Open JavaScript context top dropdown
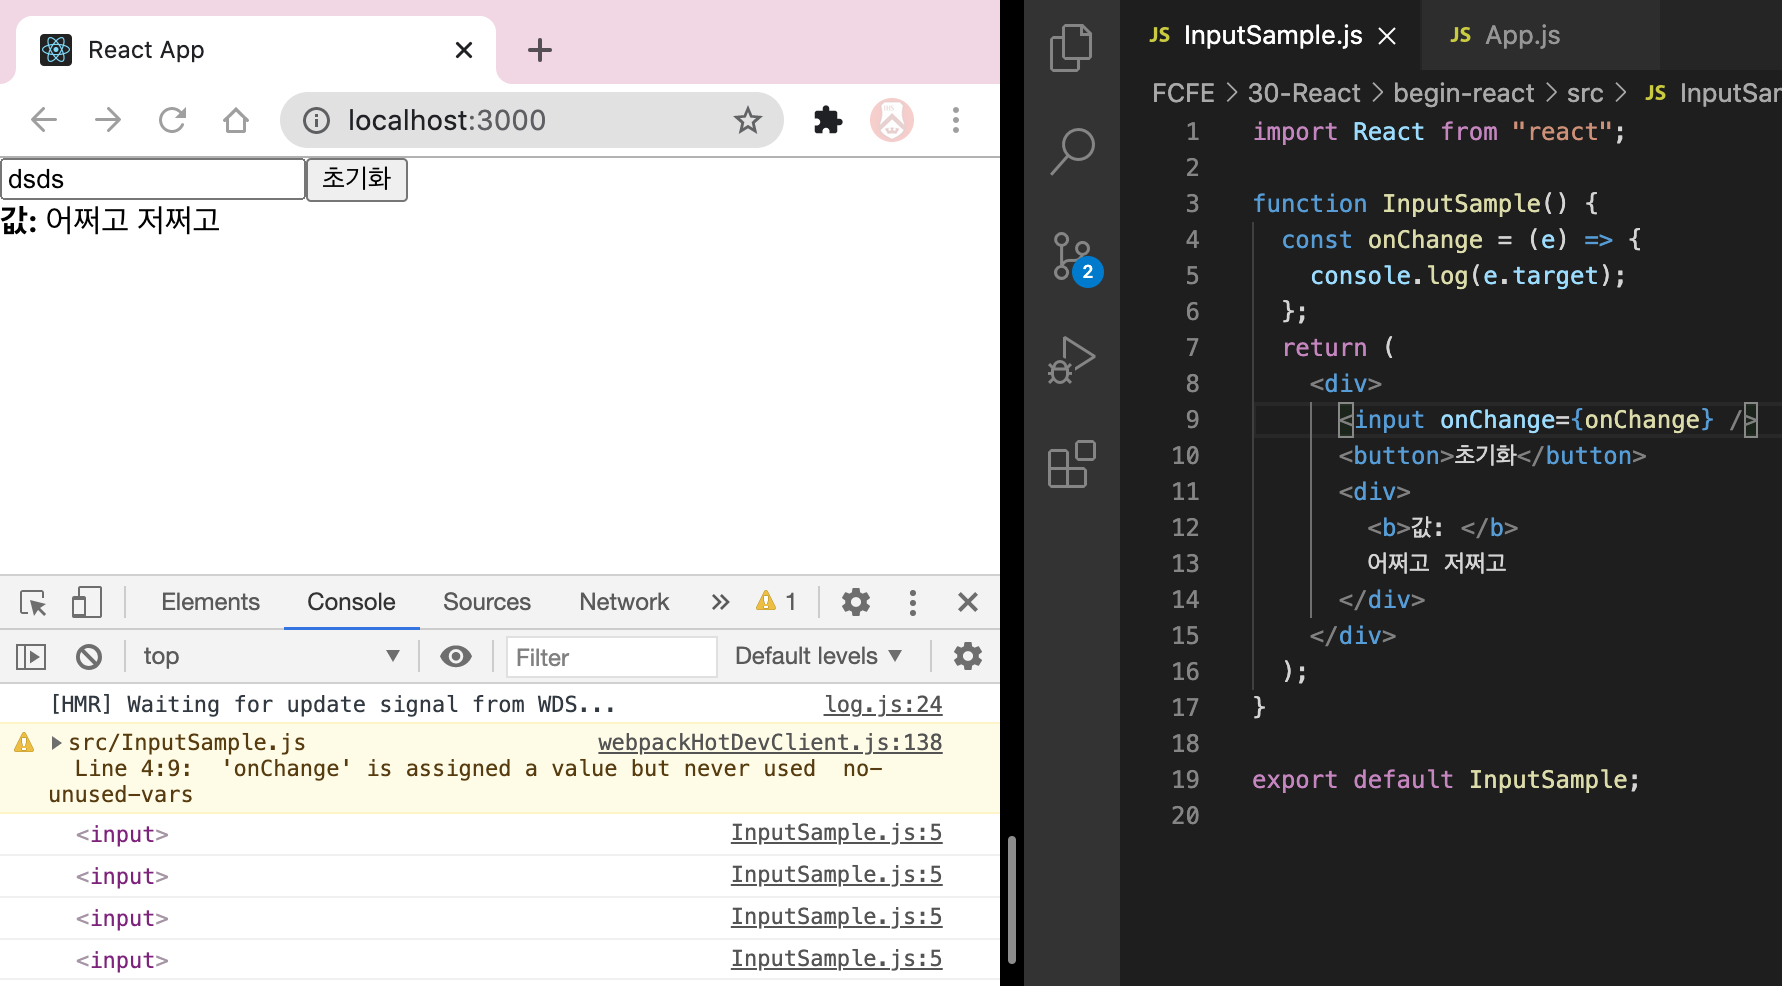 tap(270, 656)
